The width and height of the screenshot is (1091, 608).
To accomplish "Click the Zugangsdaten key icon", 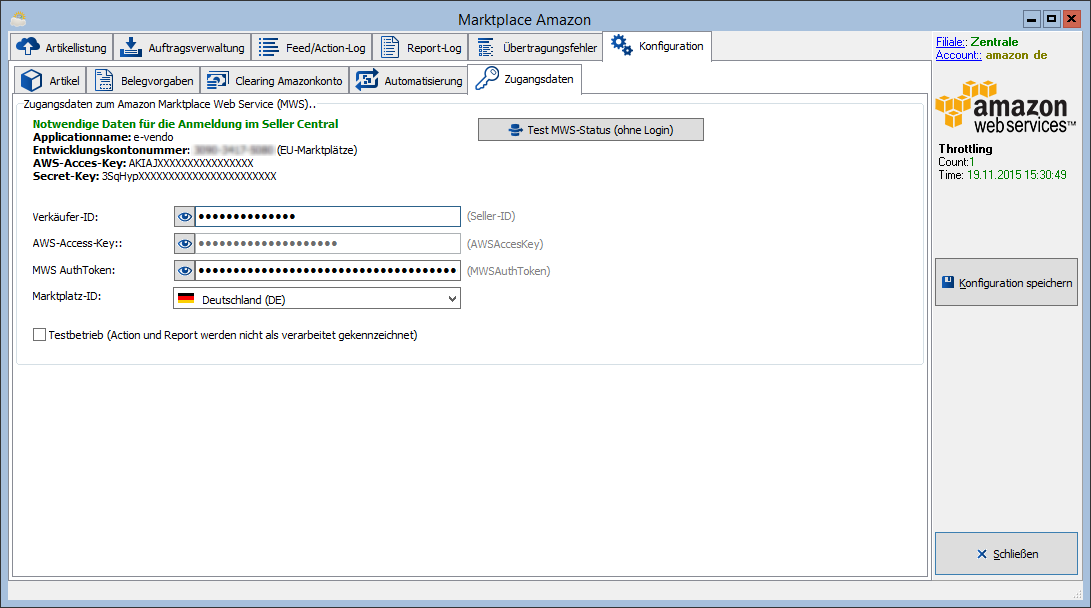I will pyautogui.click(x=487, y=79).
